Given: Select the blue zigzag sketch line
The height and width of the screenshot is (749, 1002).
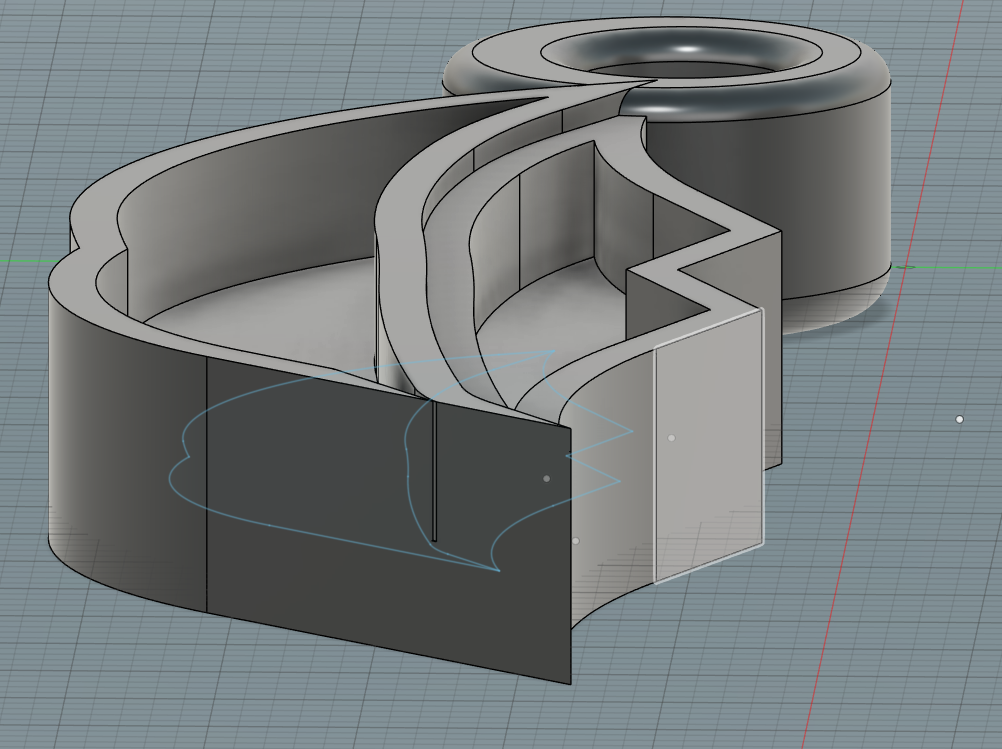Looking at the screenshot, I should [x=600, y=445].
